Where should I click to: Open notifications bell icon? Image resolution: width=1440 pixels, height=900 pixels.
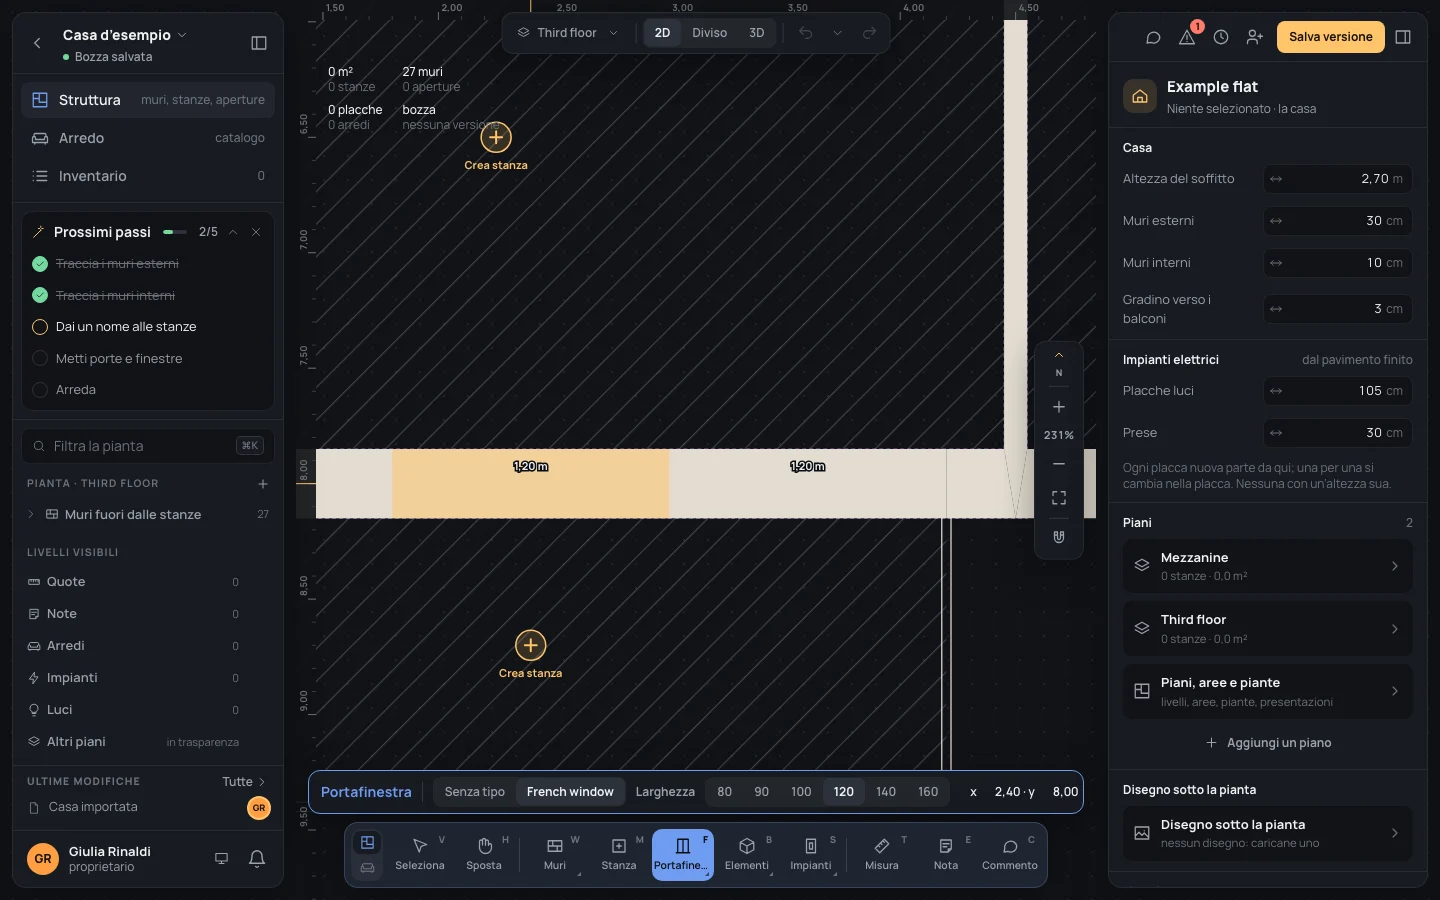(257, 859)
